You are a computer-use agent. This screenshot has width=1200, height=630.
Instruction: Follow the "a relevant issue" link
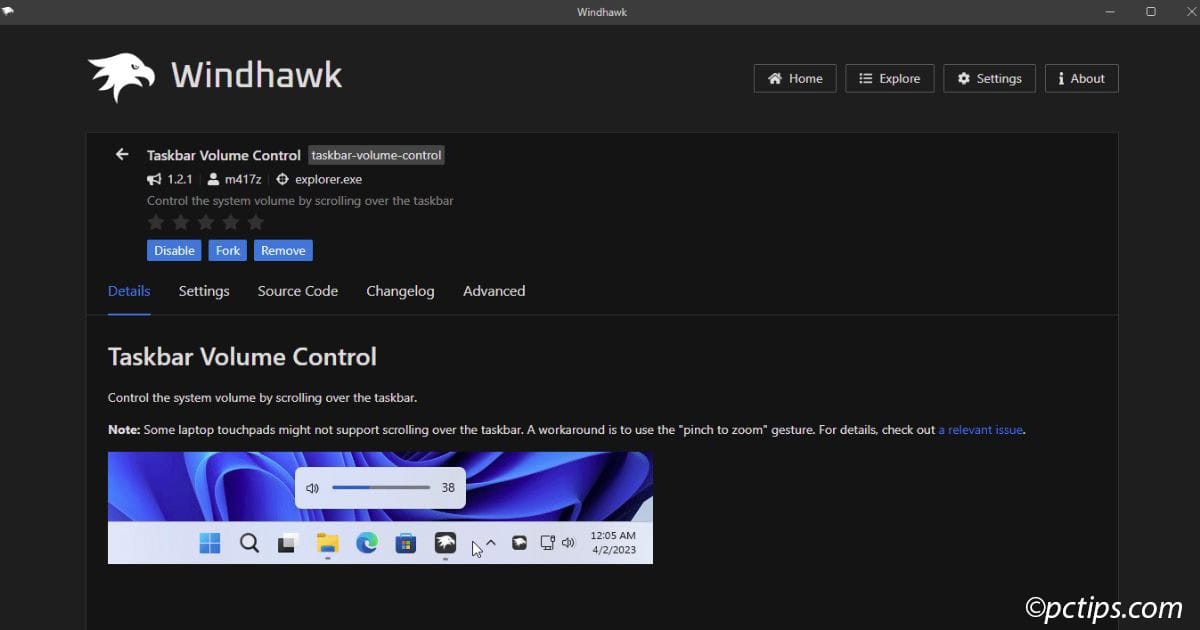tap(981, 430)
